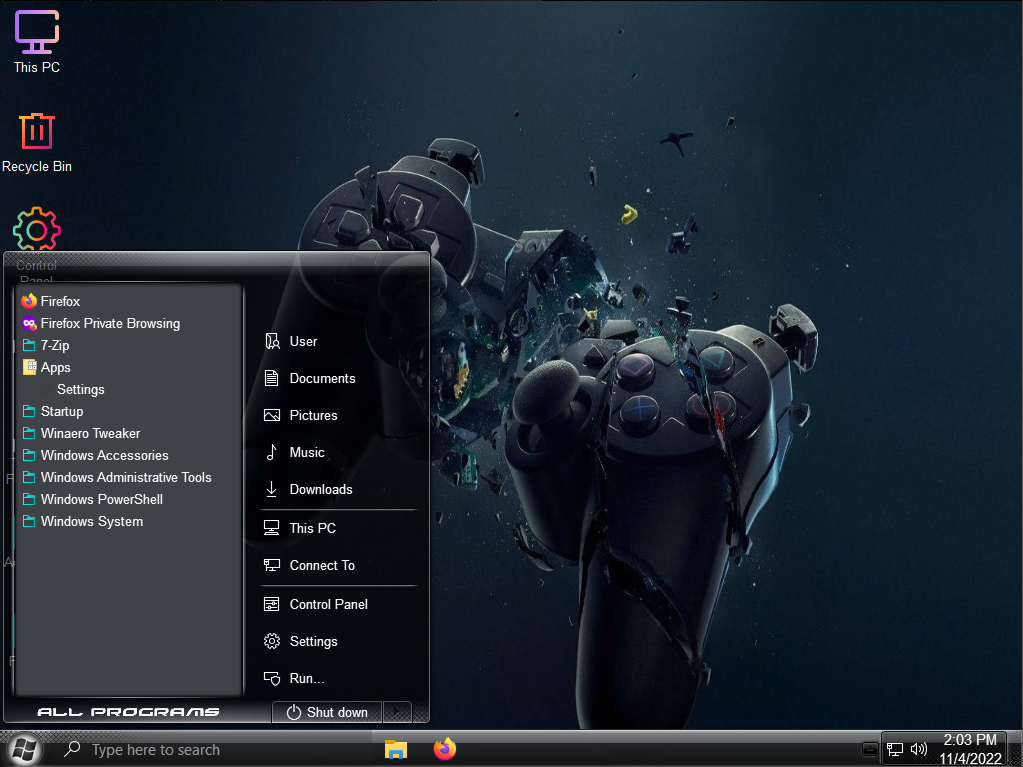Open the Run... dialog entry
The width and height of the screenshot is (1023, 767).
point(306,678)
